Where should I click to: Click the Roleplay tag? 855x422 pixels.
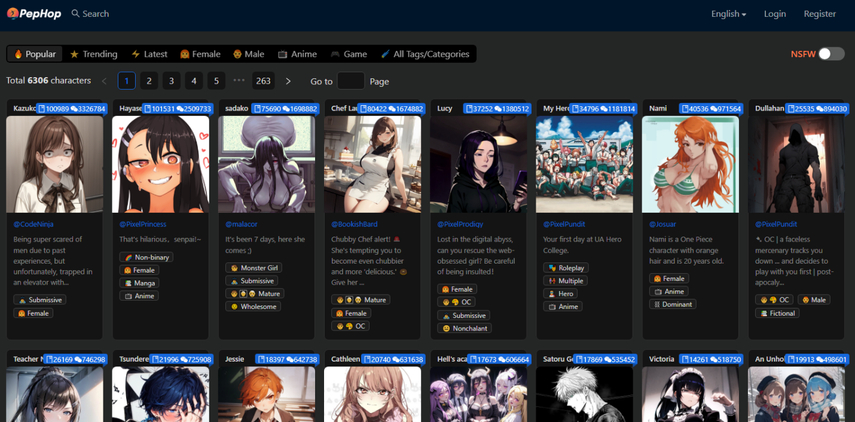click(x=566, y=268)
